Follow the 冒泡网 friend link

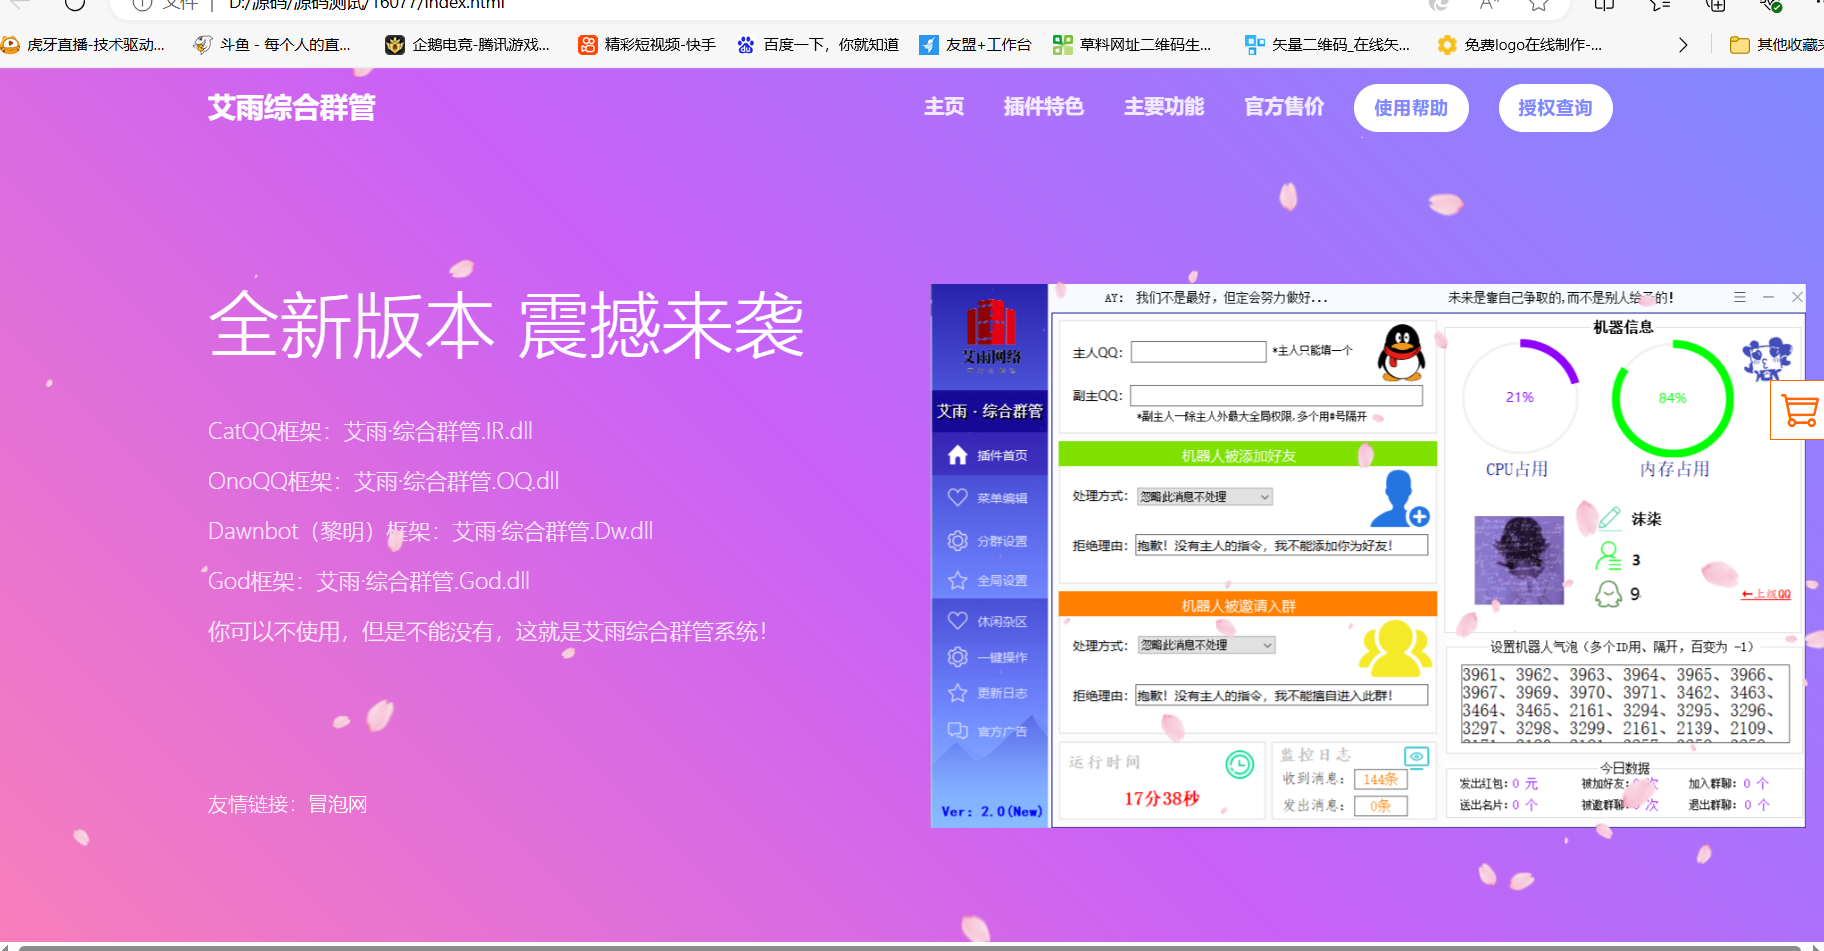coord(338,805)
